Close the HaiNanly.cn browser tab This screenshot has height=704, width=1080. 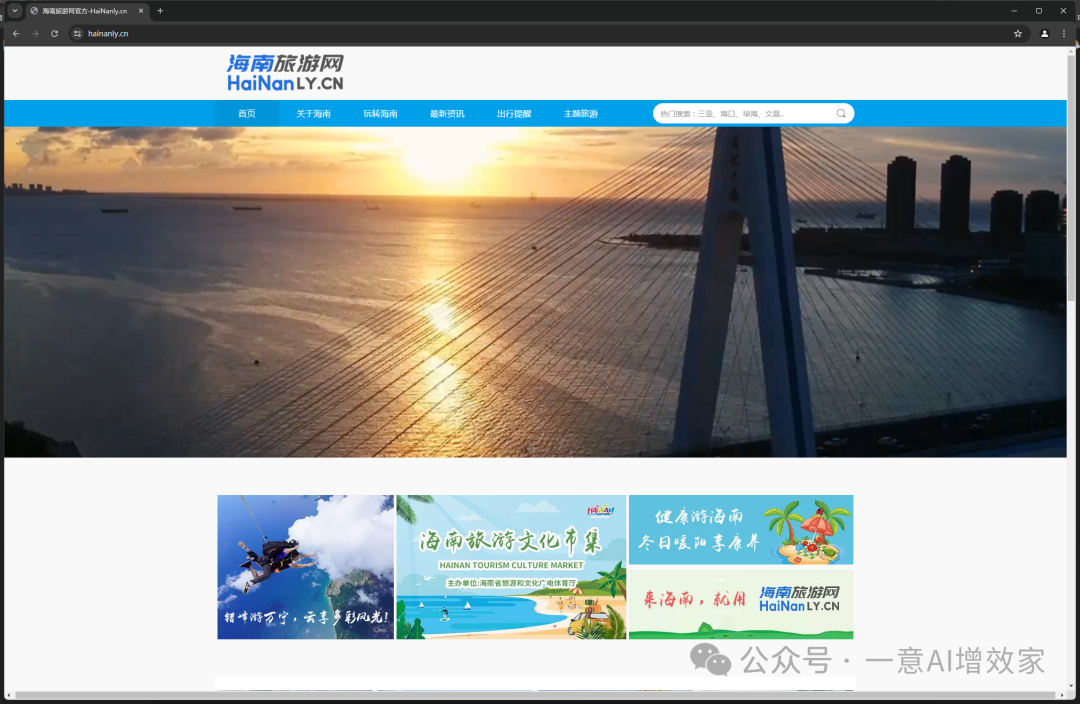pos(140,11)
